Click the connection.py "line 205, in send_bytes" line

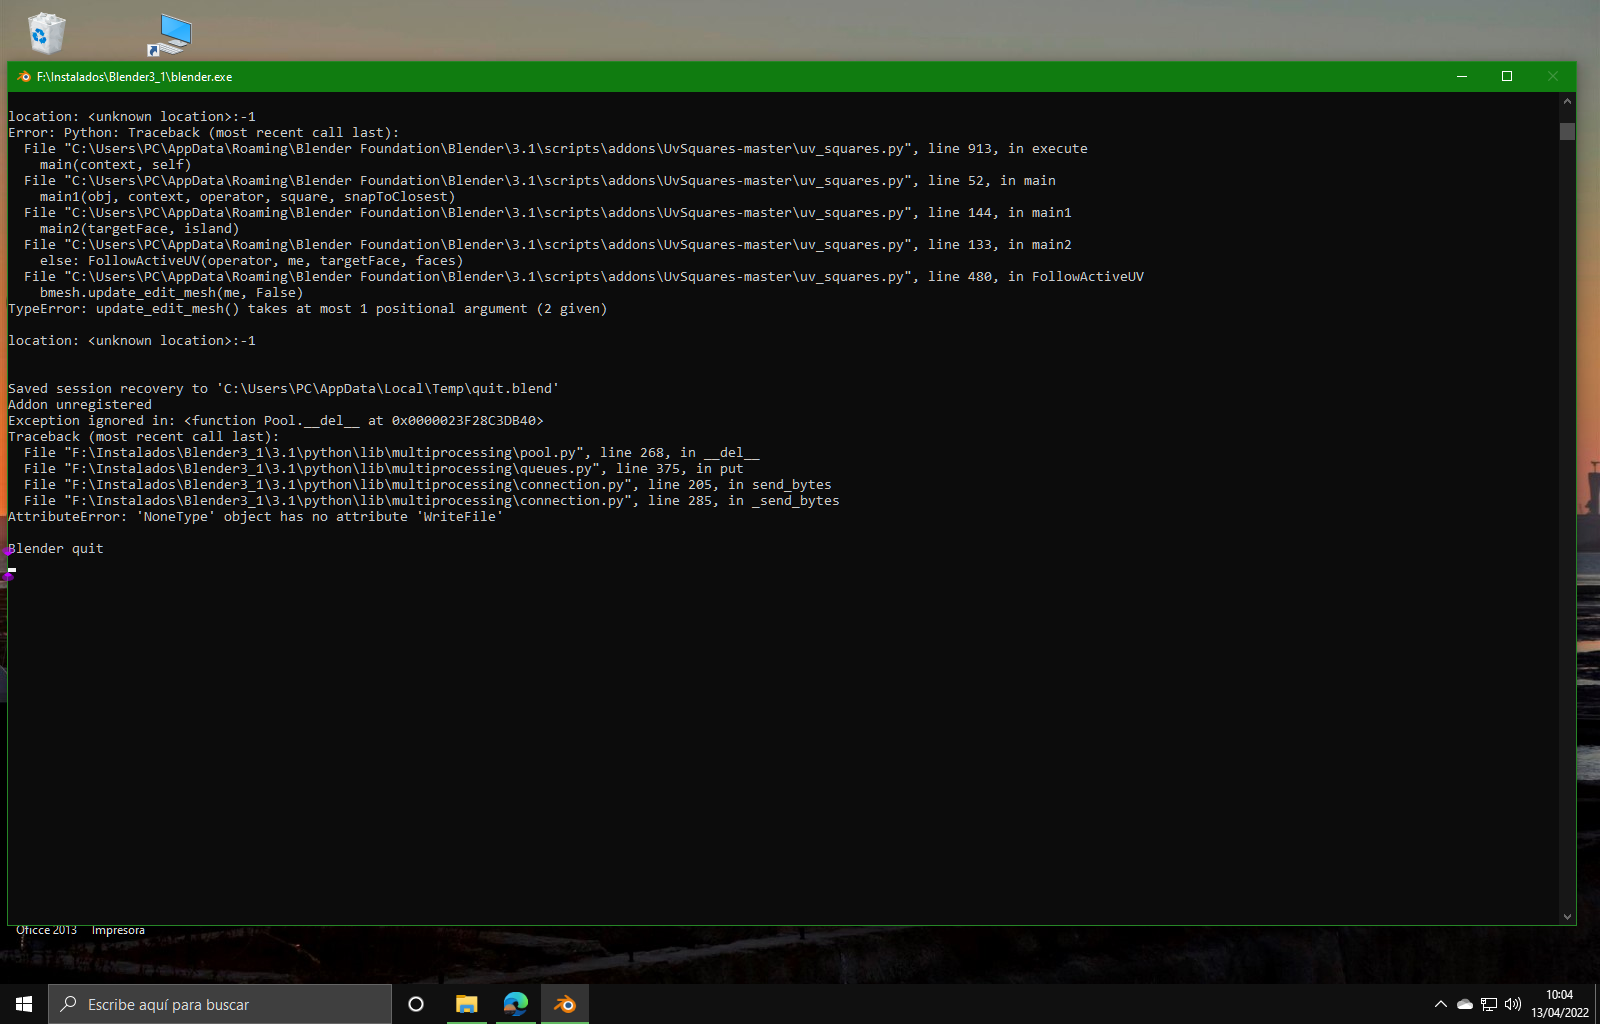pyautogui.click(x=428, y=485)
